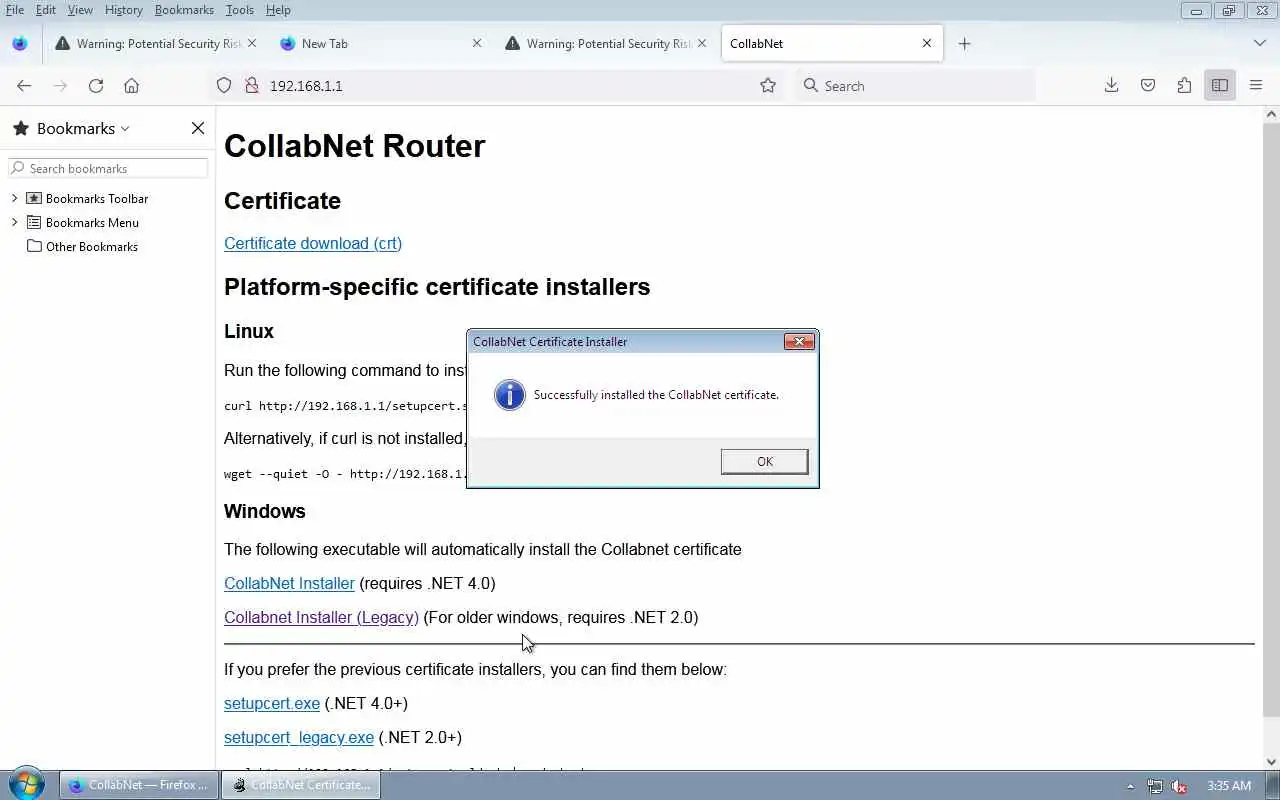1280x800 pixels.
Task: Expand the Bookmarks Menu folder
Action: (14, 222)
